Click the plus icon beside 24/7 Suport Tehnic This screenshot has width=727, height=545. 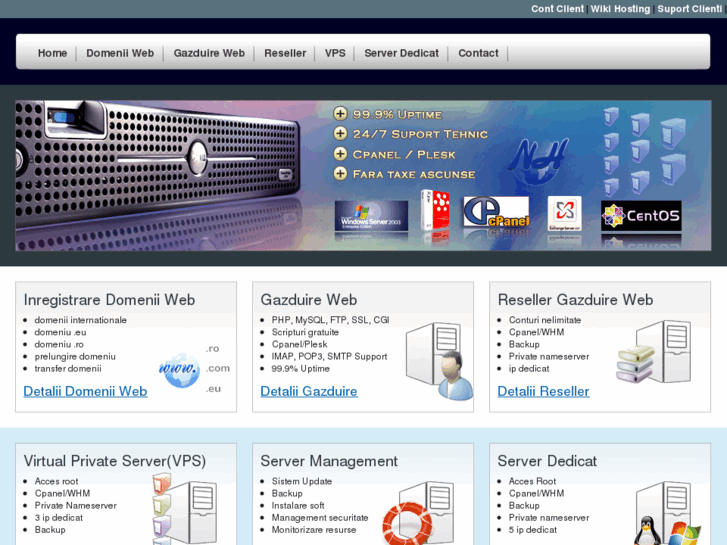(x=340, y=134)
